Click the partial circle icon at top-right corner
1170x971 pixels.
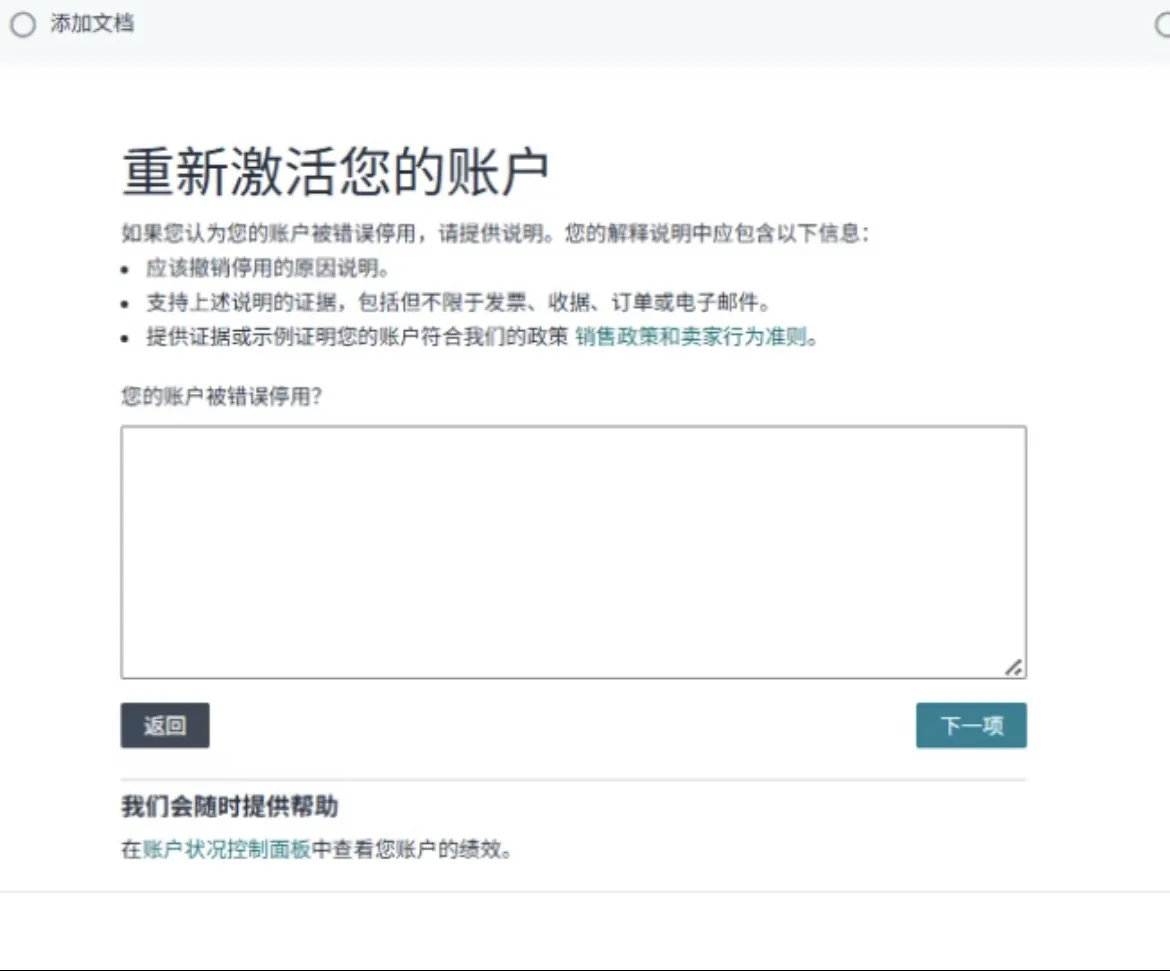(1164, 25)
